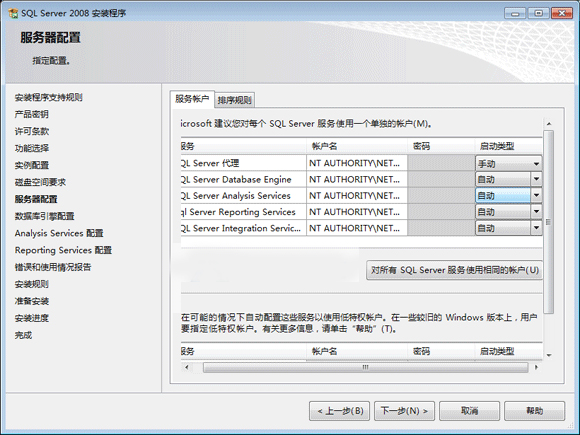Click account name cell for Integration Services
The height and width of the screenshot is (435, 580).
[357, 228]
